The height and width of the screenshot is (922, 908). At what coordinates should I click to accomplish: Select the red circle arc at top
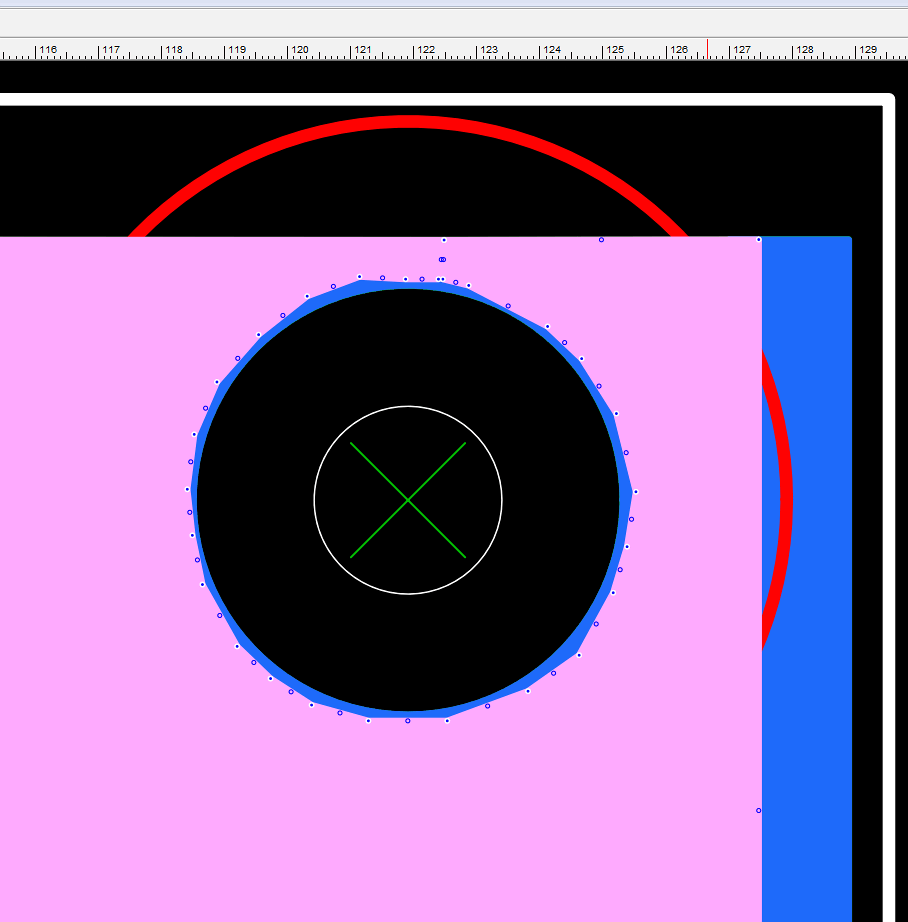click(408, 122)
